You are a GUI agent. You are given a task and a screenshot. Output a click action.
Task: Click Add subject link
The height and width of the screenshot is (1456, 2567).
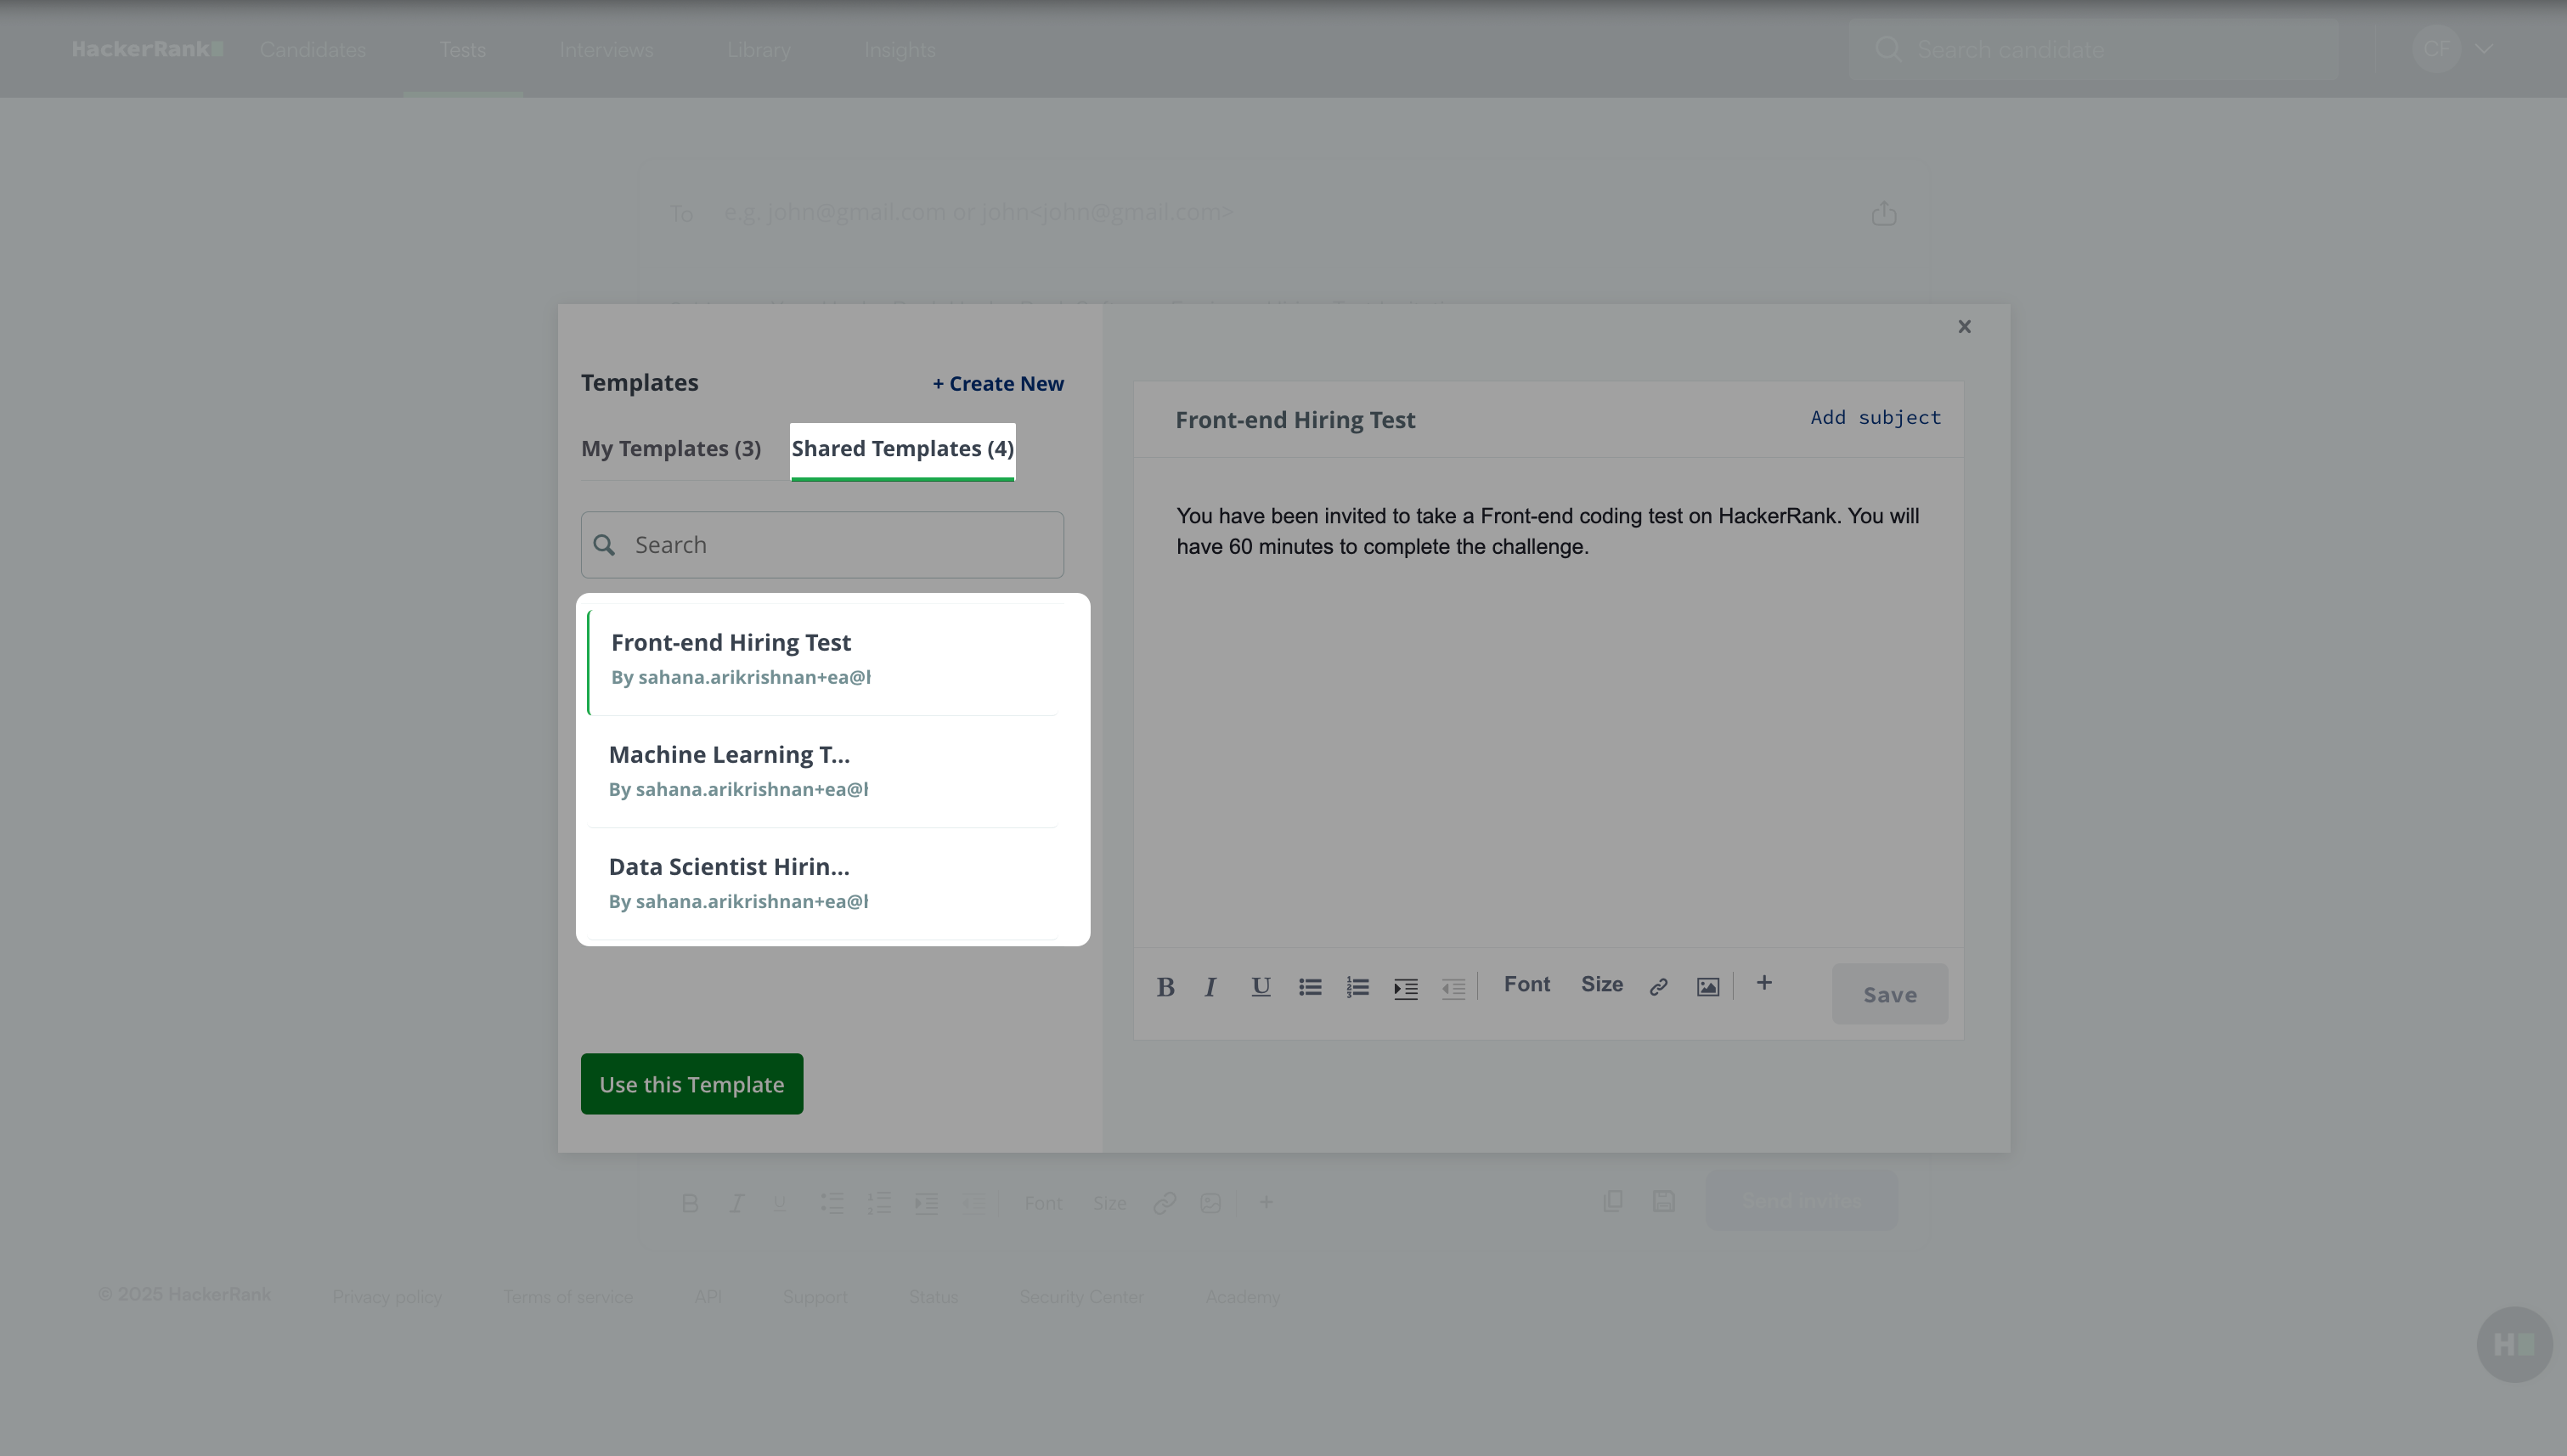pos(1875,418)
